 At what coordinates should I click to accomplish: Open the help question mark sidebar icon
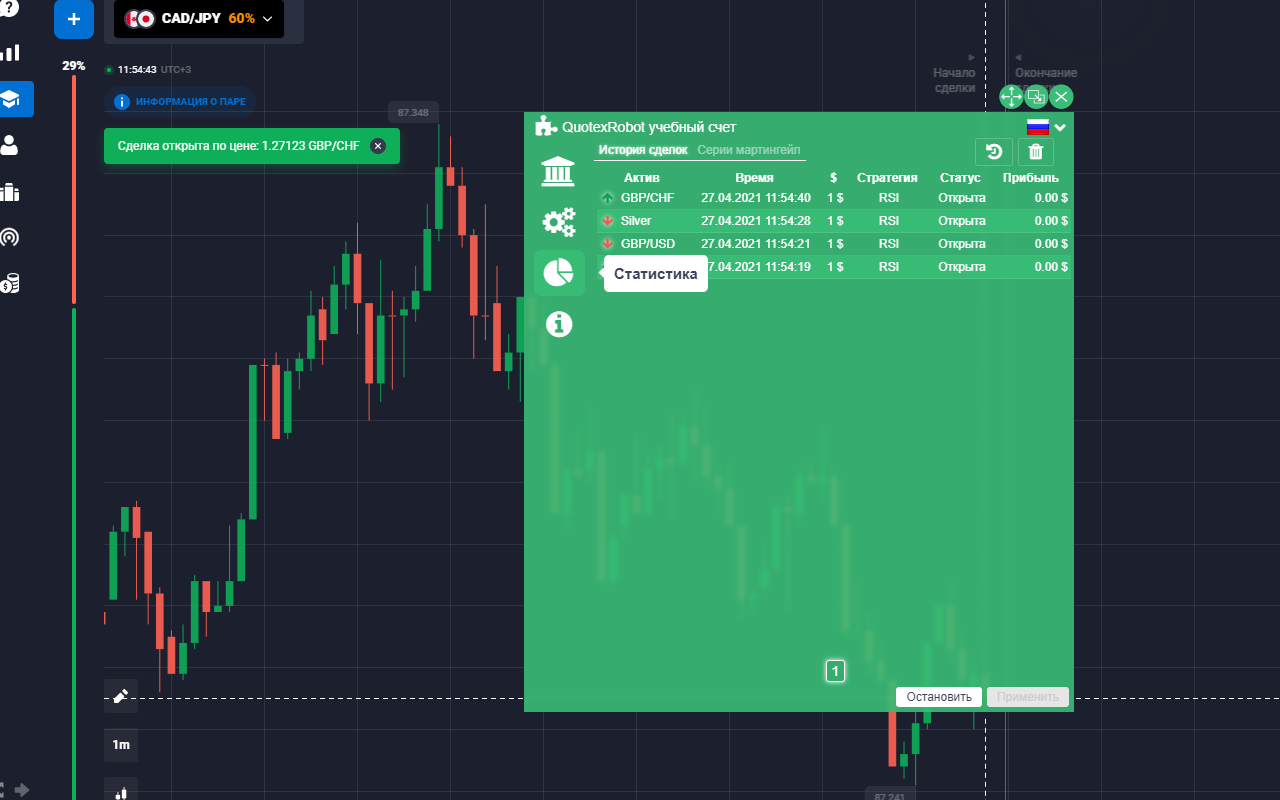10,8
